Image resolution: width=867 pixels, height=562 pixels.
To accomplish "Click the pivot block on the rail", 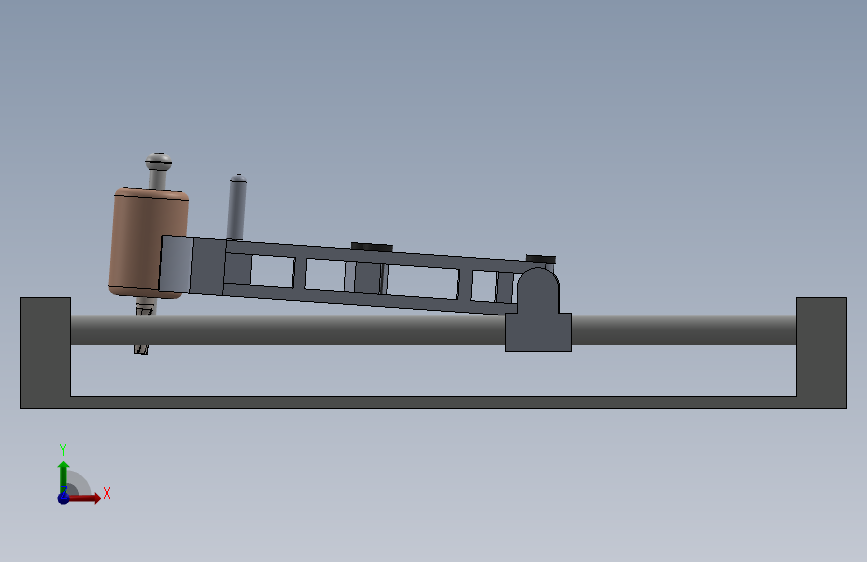I will (x=538, y=310).
